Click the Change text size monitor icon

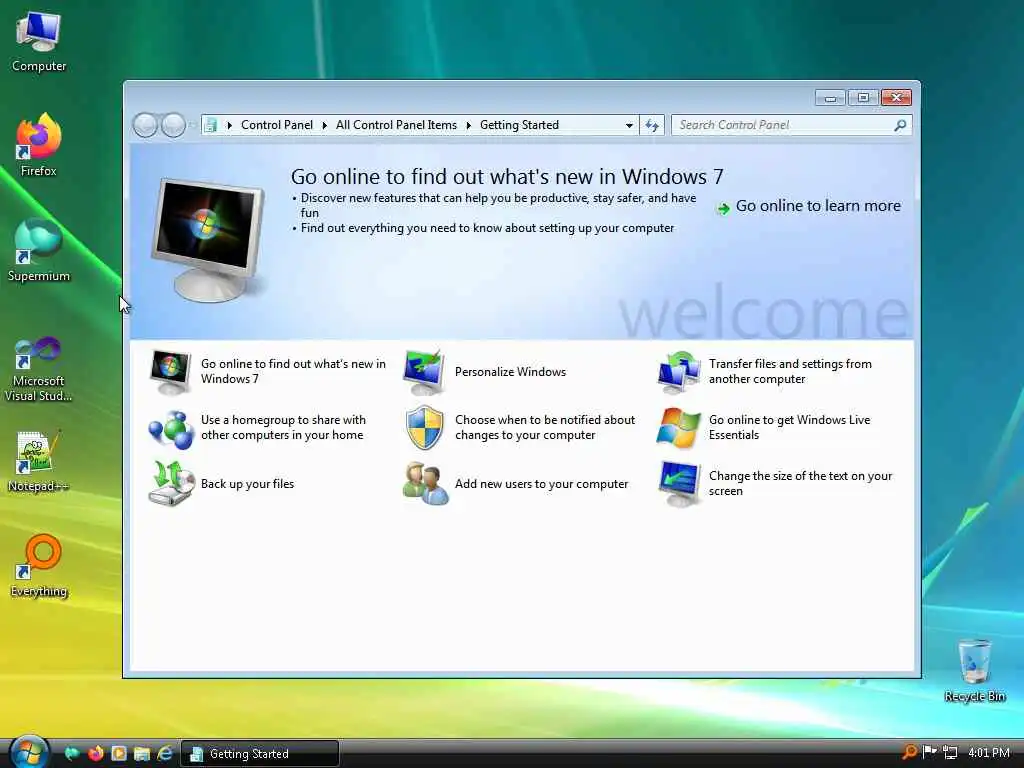click(x=679, y=484)
